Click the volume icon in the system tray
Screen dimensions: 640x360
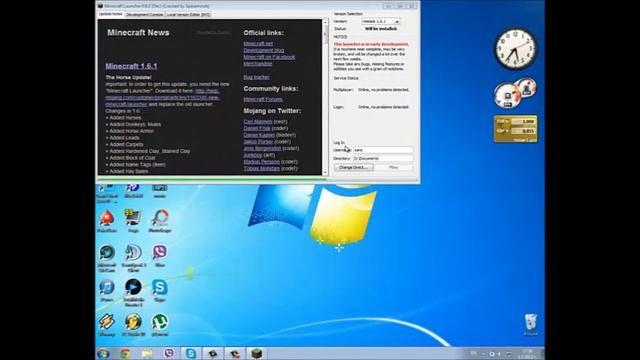tap(499, 354)
